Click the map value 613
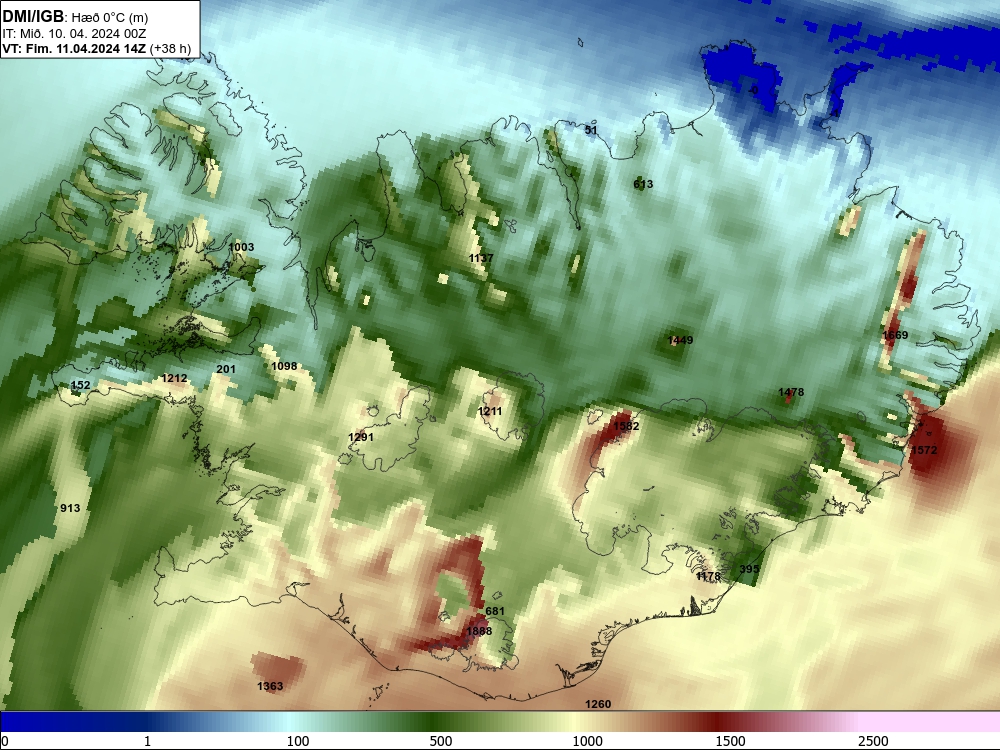Screen dimensions: 1000x750 643,184
